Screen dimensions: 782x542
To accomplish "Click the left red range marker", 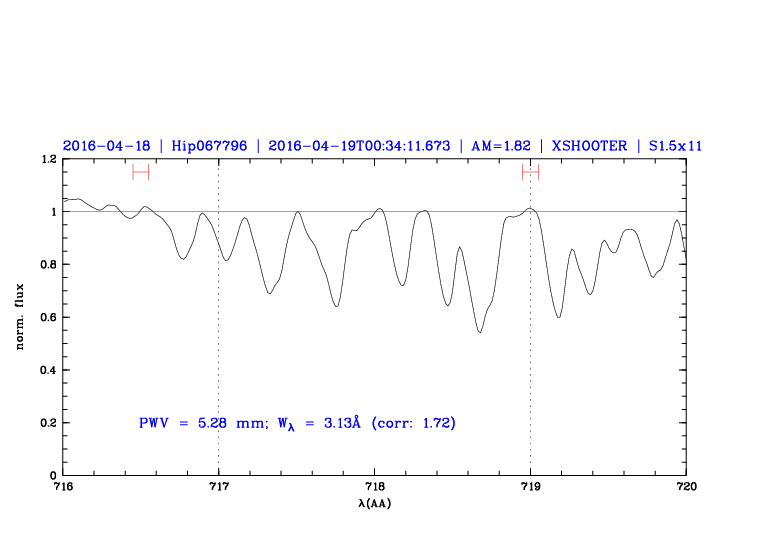I will point(140,172).
